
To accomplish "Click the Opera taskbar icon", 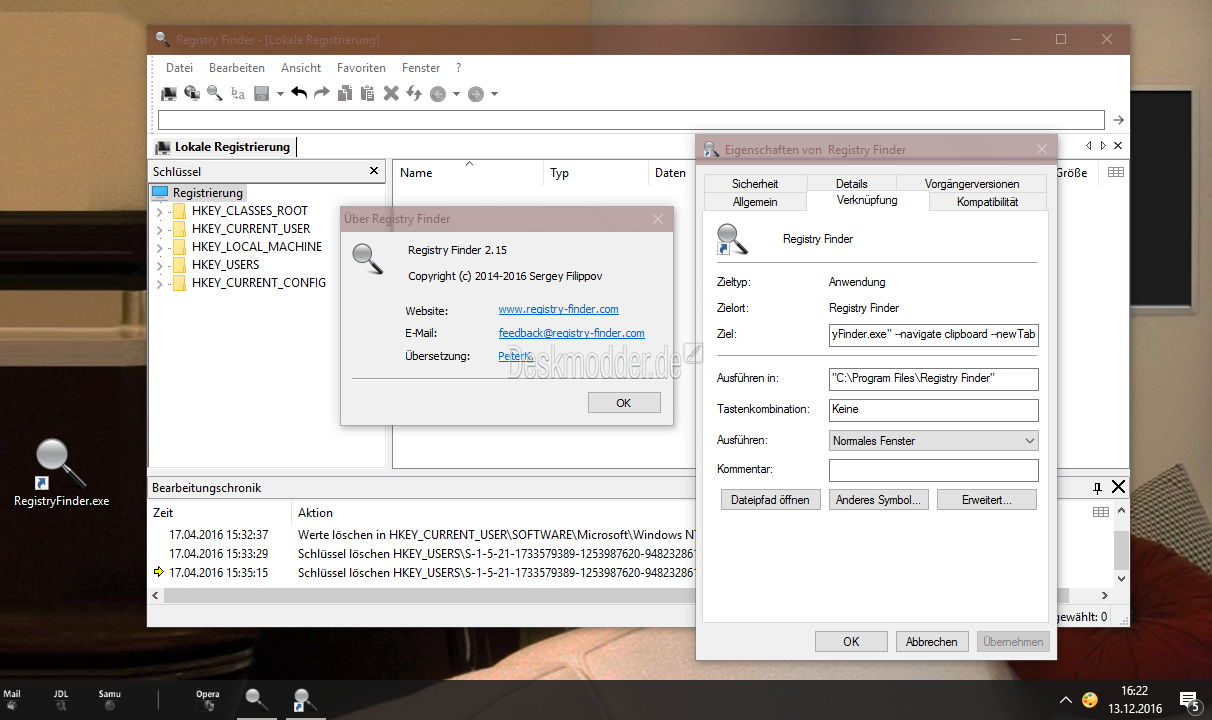I will coord(208,700).
